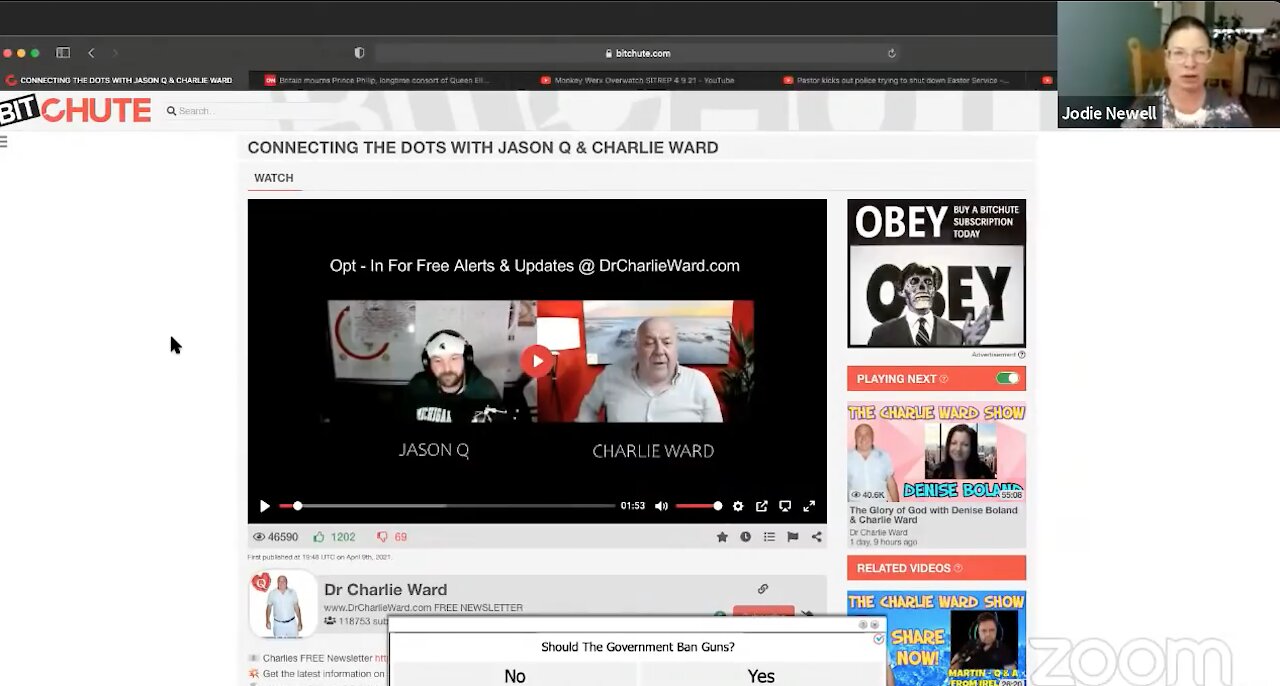Click the thumbs down dislike icon
This screenshot has height=686, width=1280.
click(382, 537)
